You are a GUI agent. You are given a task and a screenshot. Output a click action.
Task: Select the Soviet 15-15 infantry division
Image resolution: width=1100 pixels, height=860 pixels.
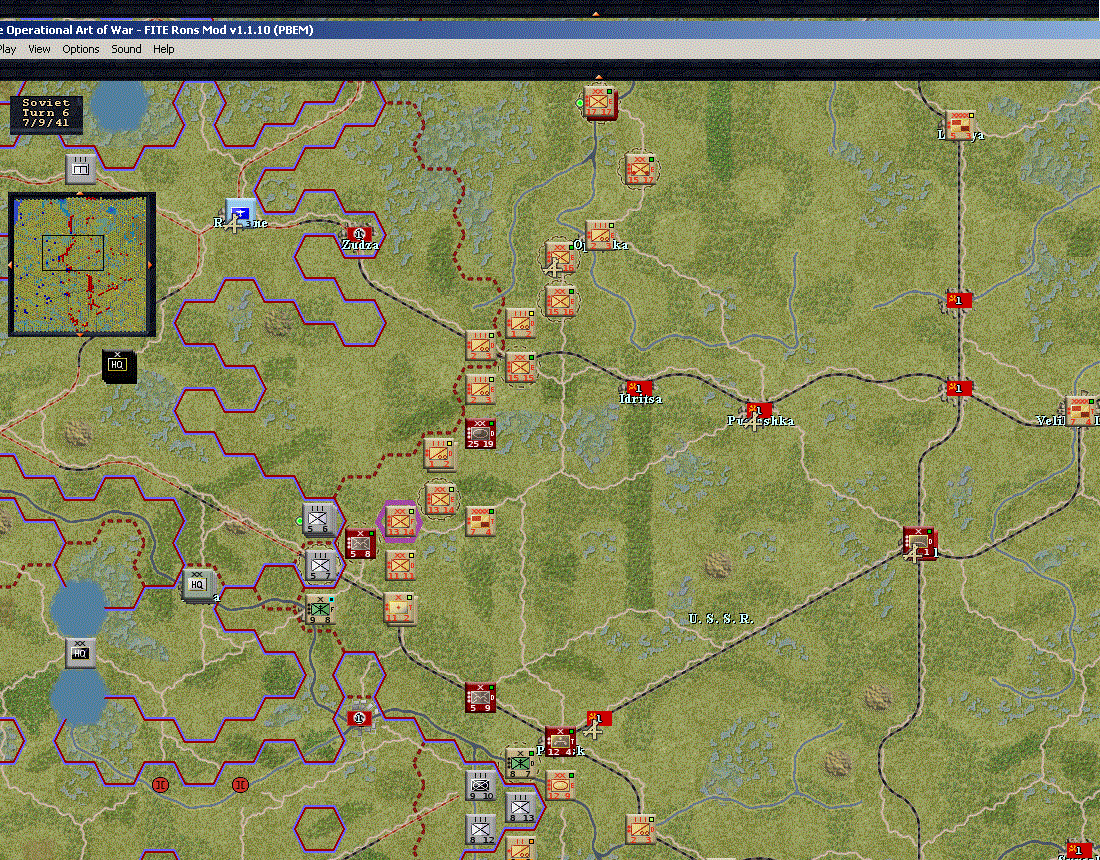tap(521, 368)
